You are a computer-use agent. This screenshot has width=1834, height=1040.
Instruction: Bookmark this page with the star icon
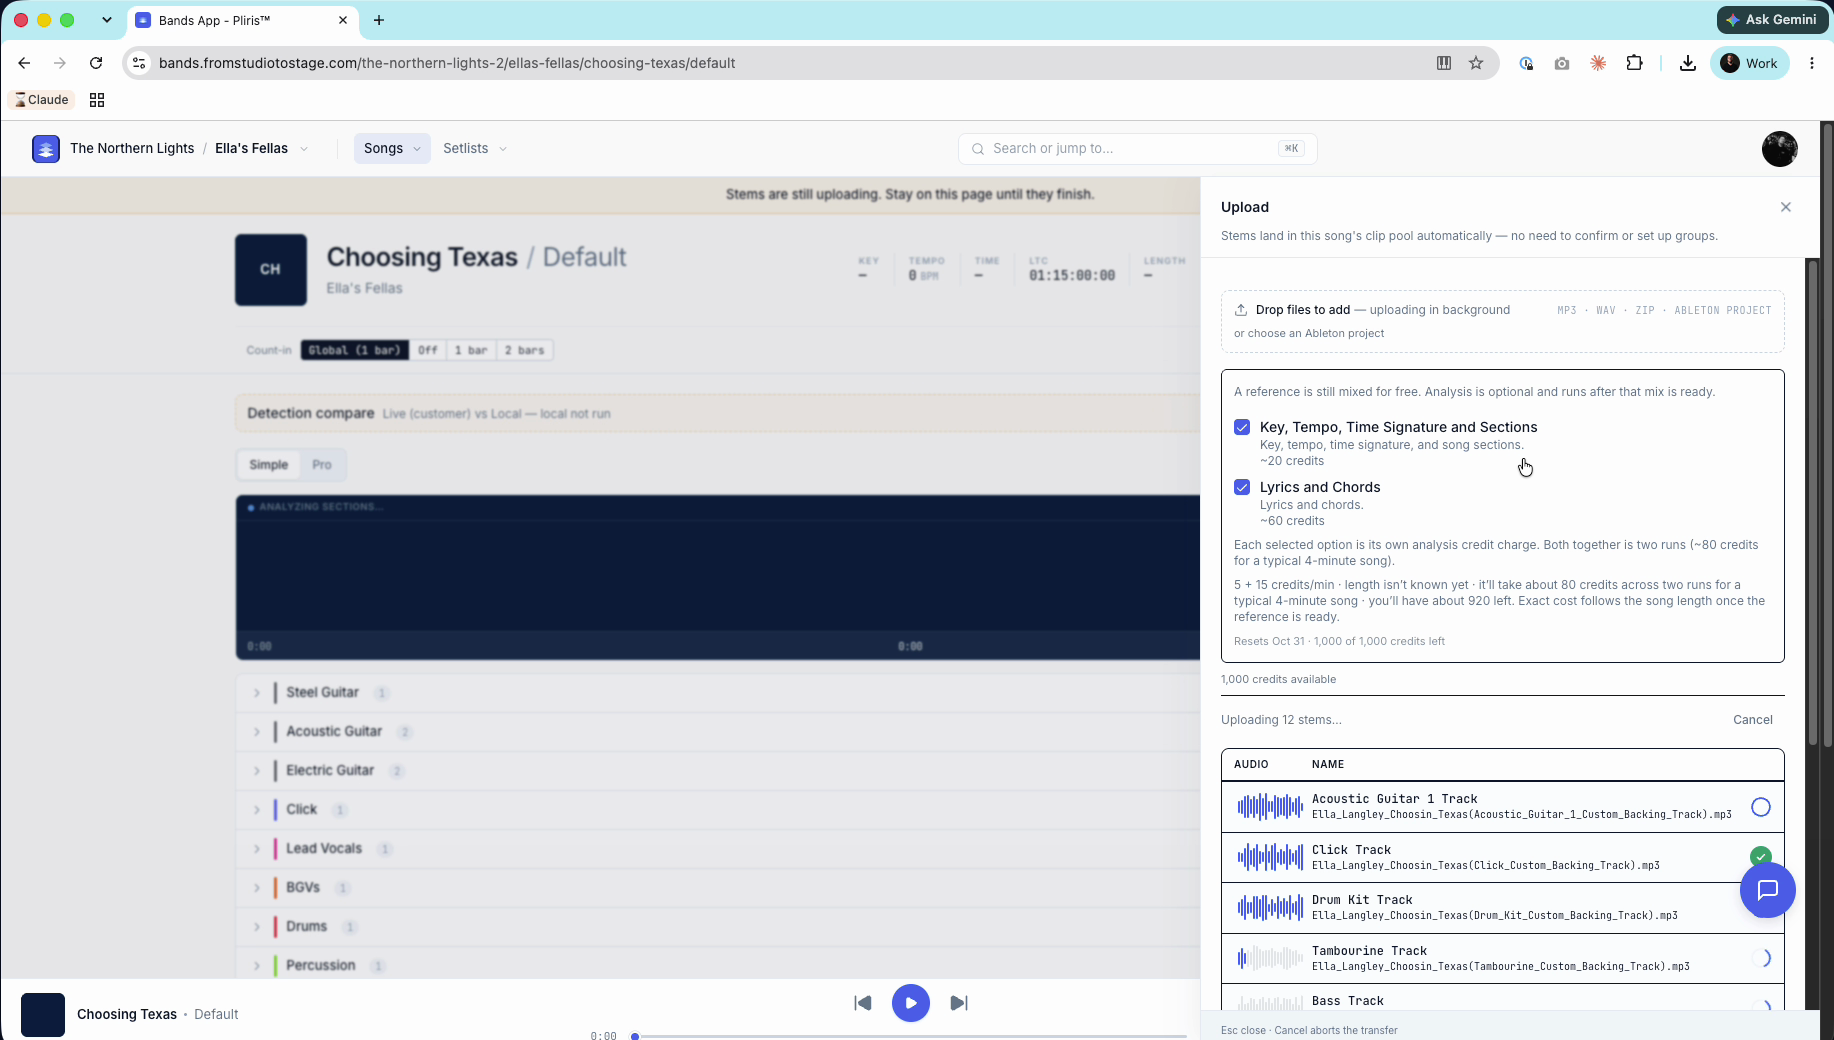(x=1476, y=63)
